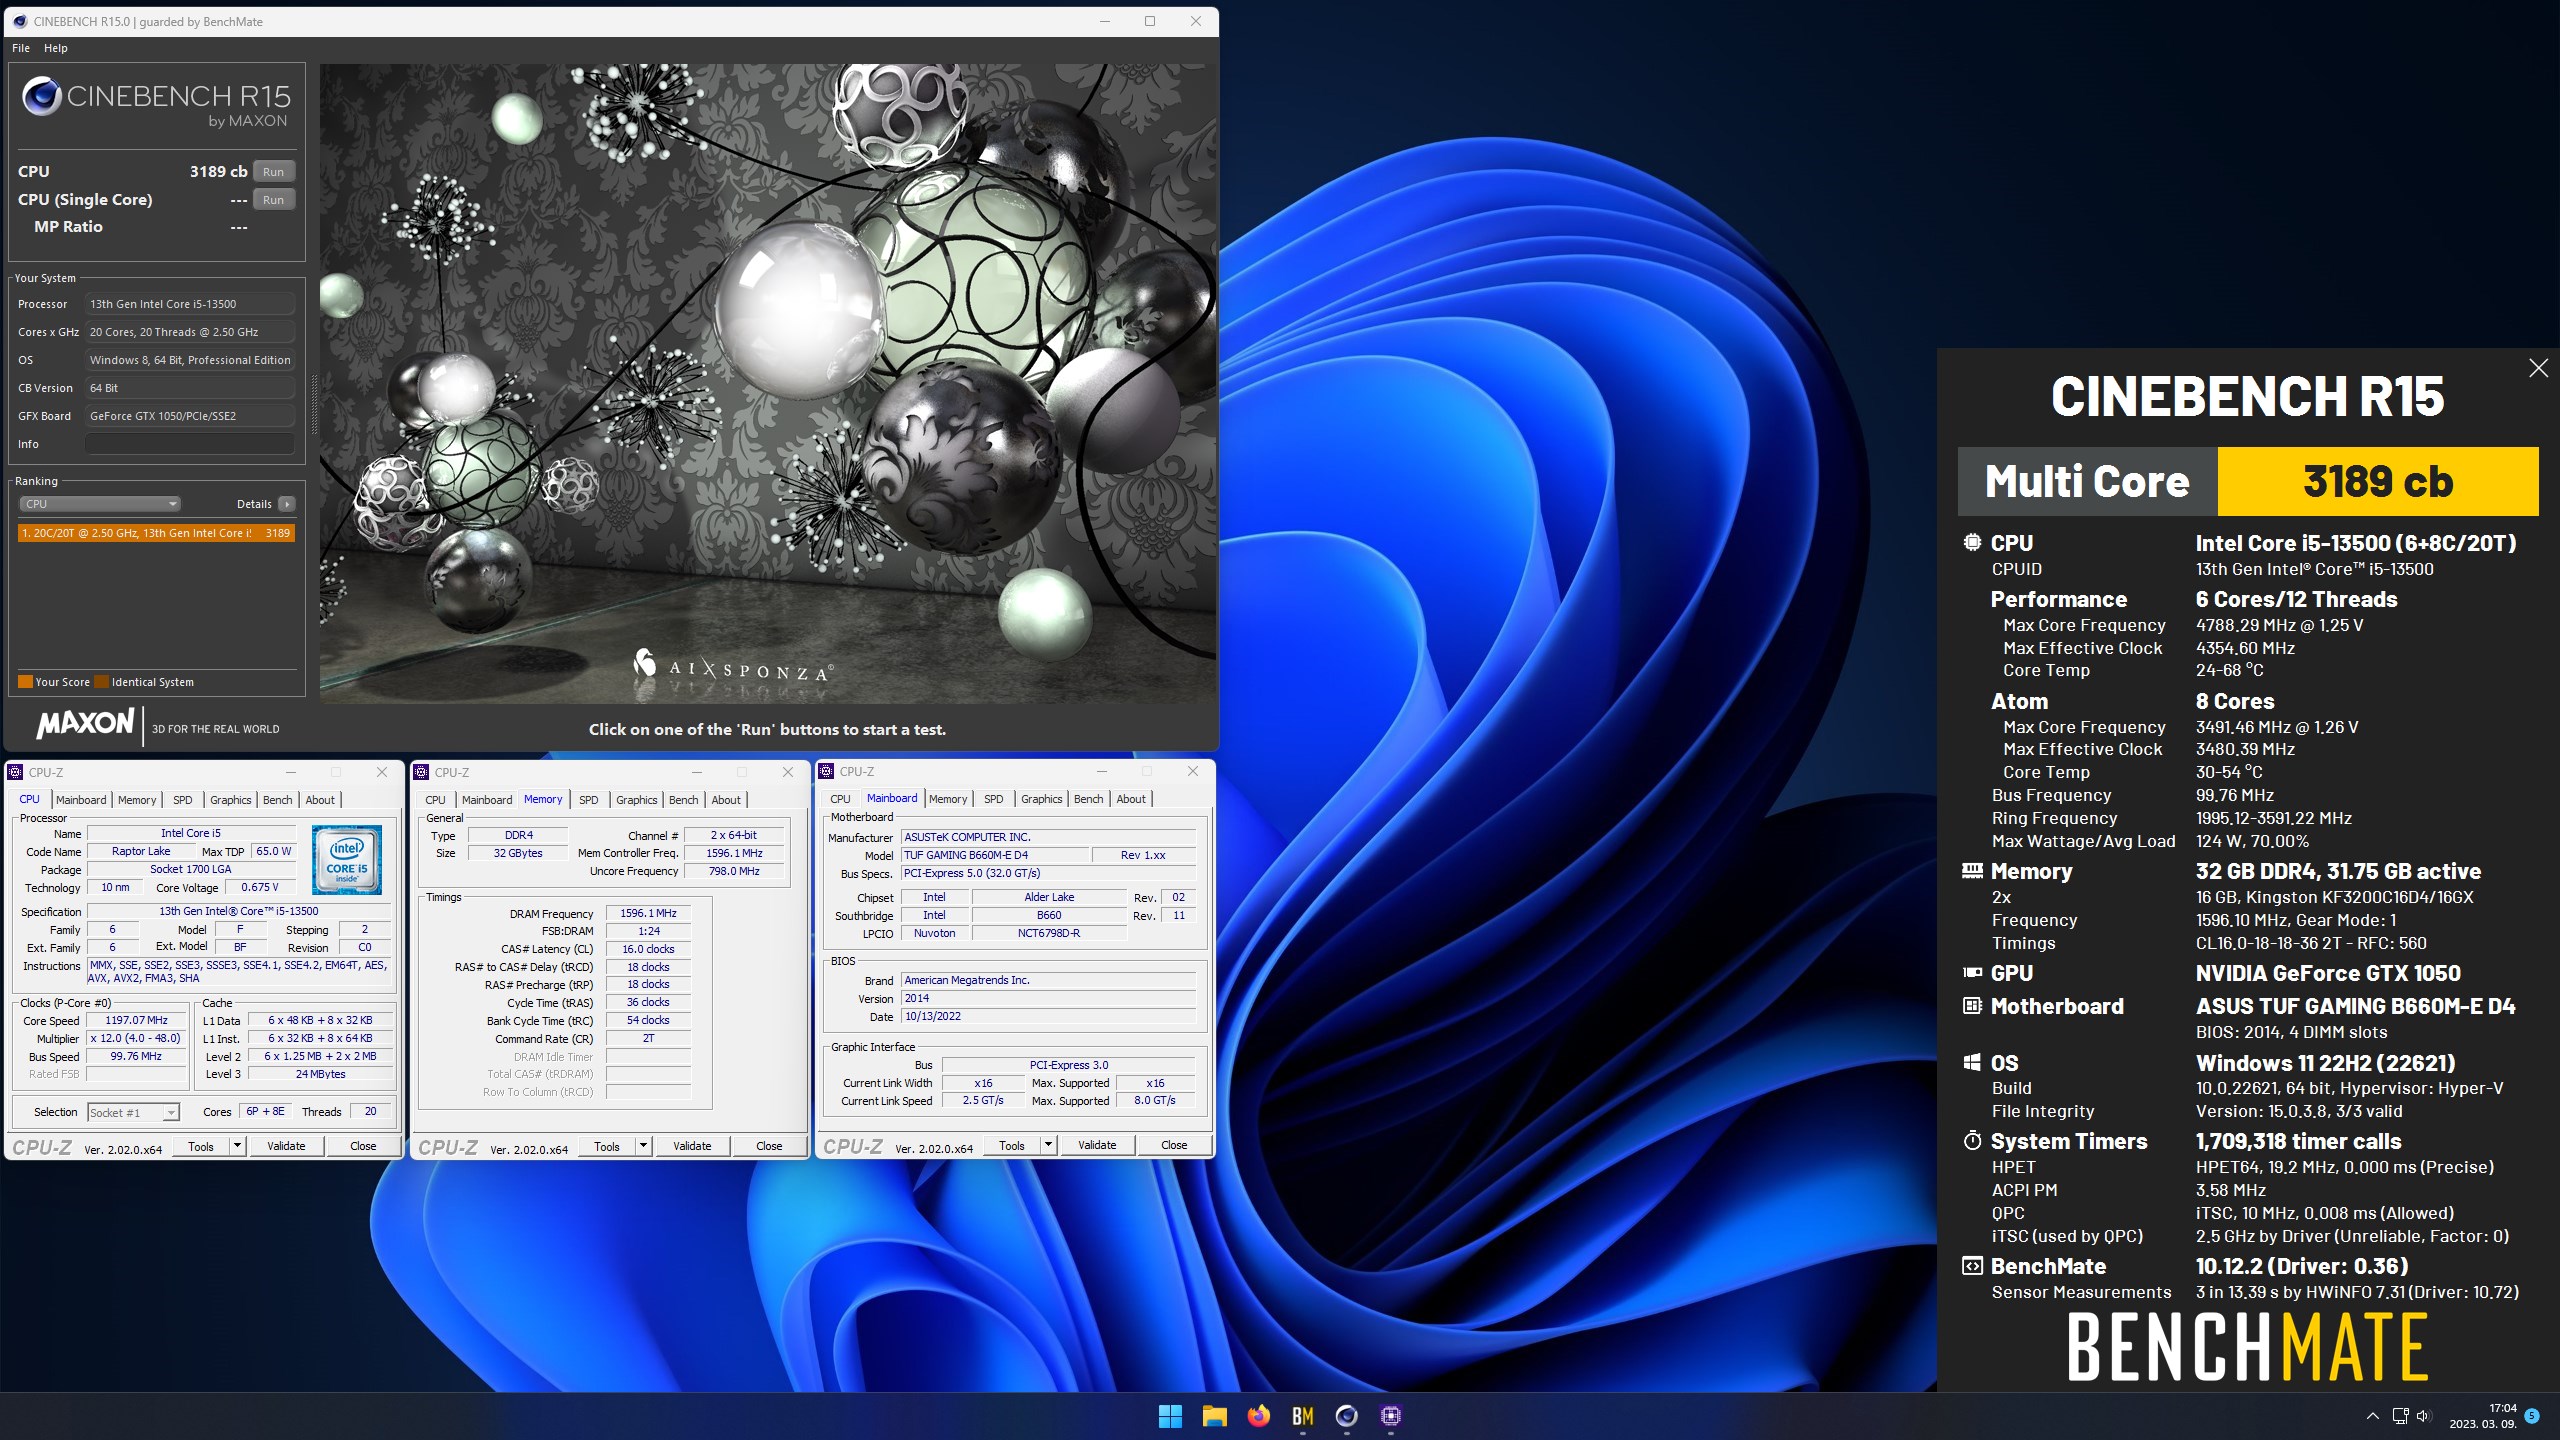Show hidden system tray icons chevron
This screenshot has height=1440, width=2560.
(2372, 1415)
